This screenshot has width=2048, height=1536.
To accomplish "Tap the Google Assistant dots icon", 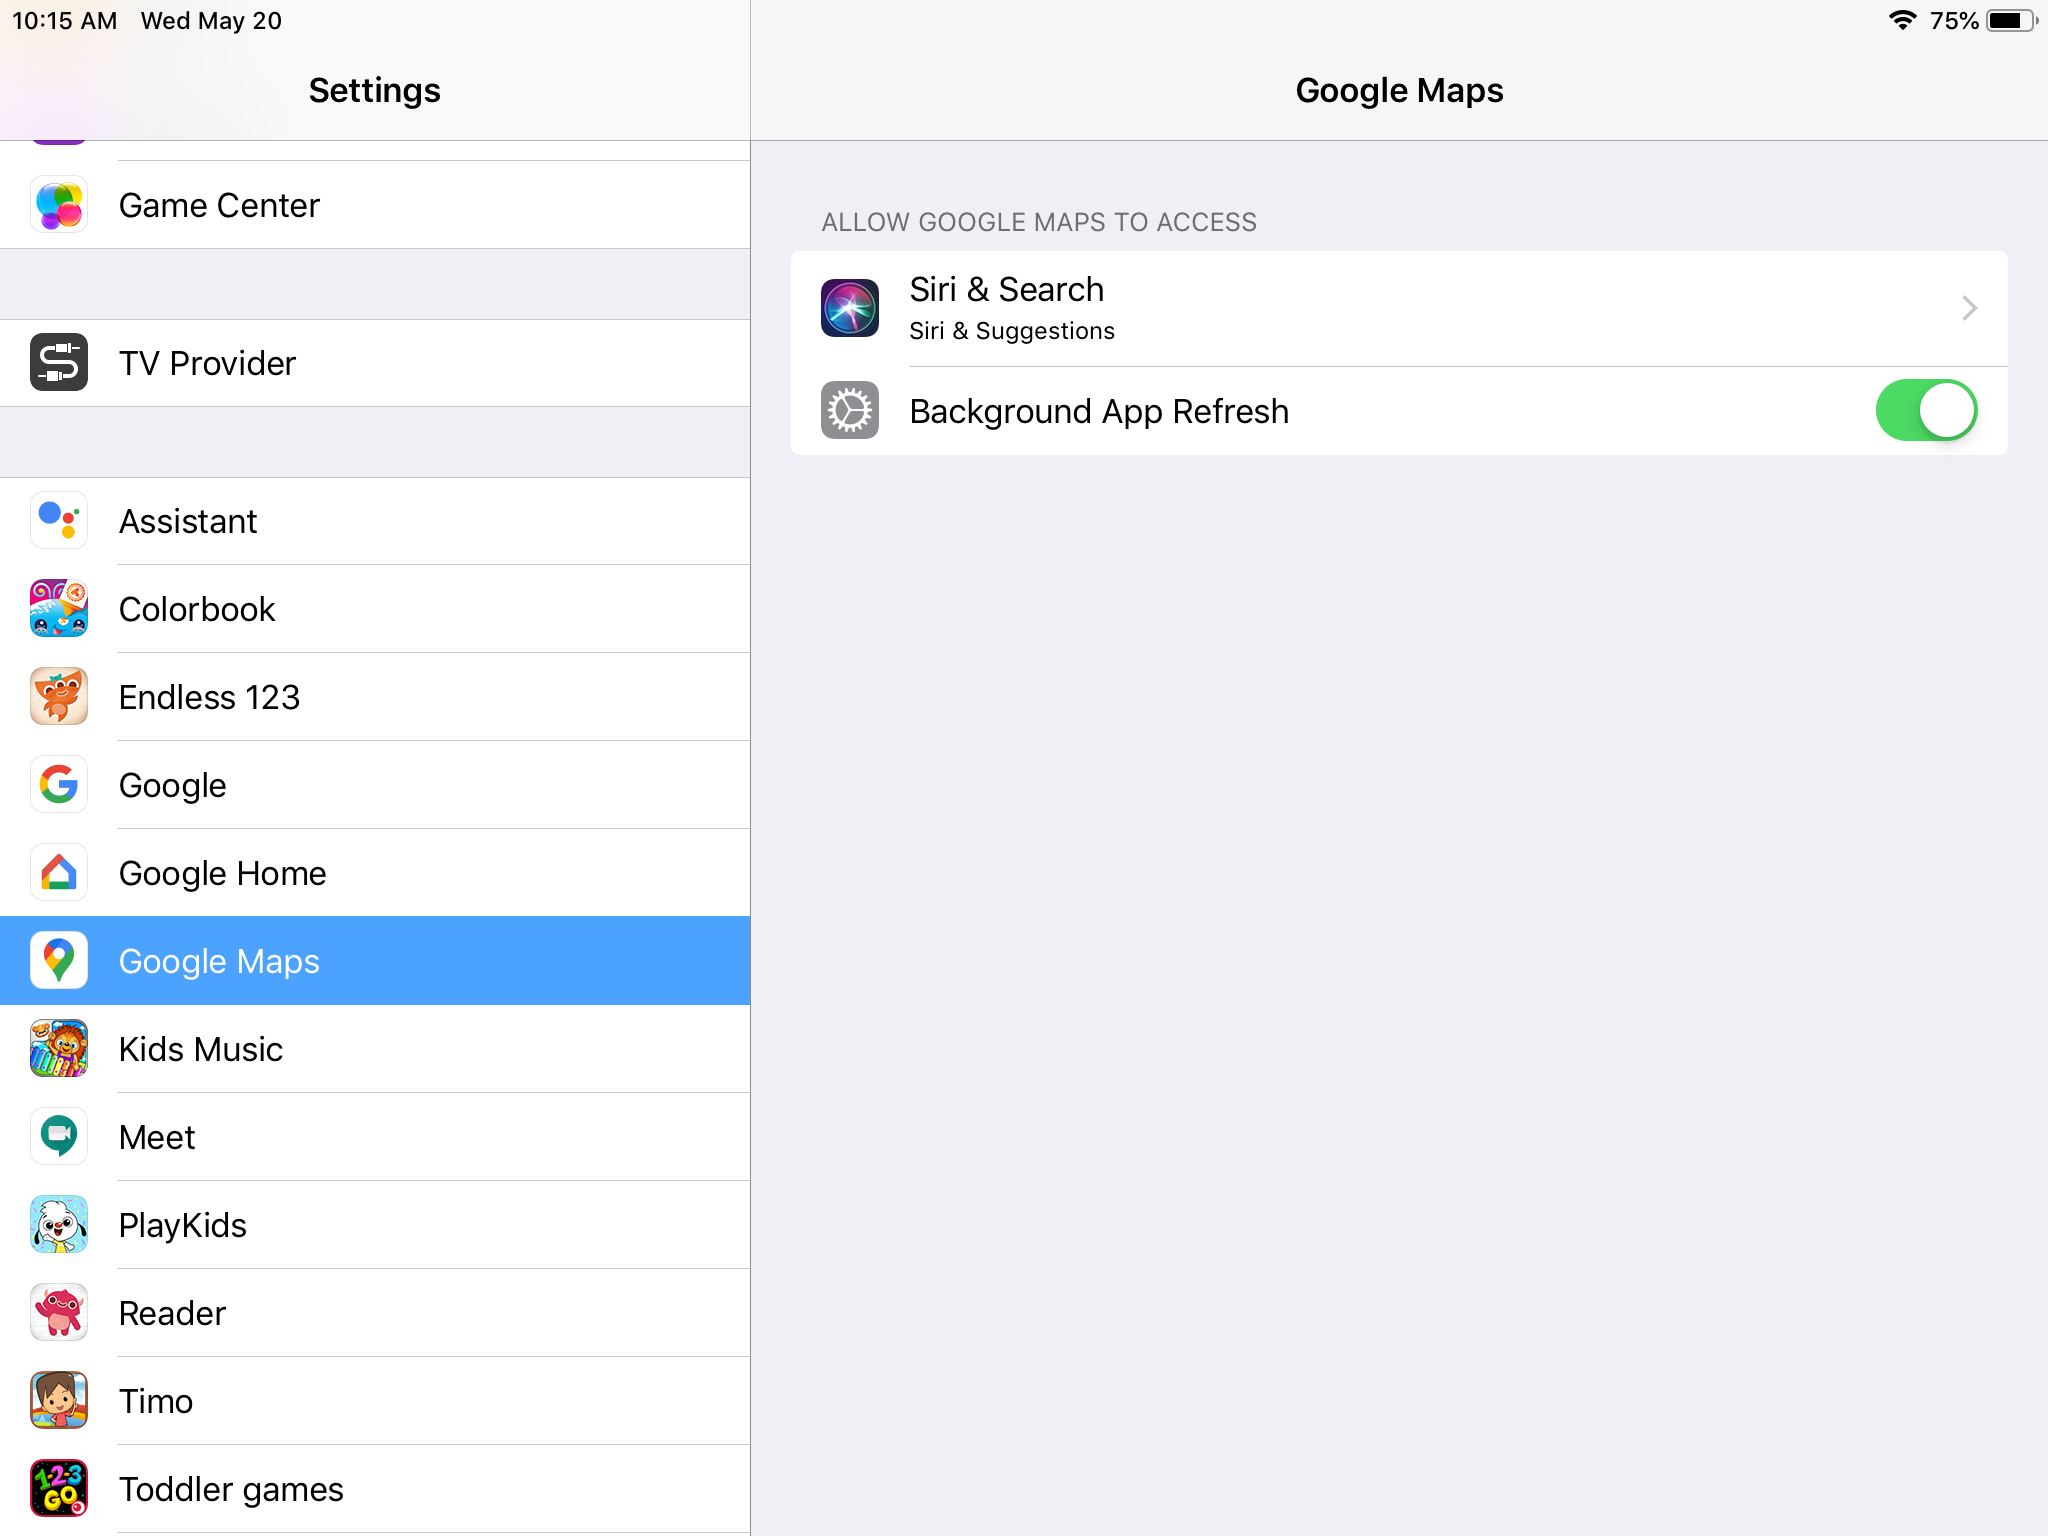I will point(59,521).
